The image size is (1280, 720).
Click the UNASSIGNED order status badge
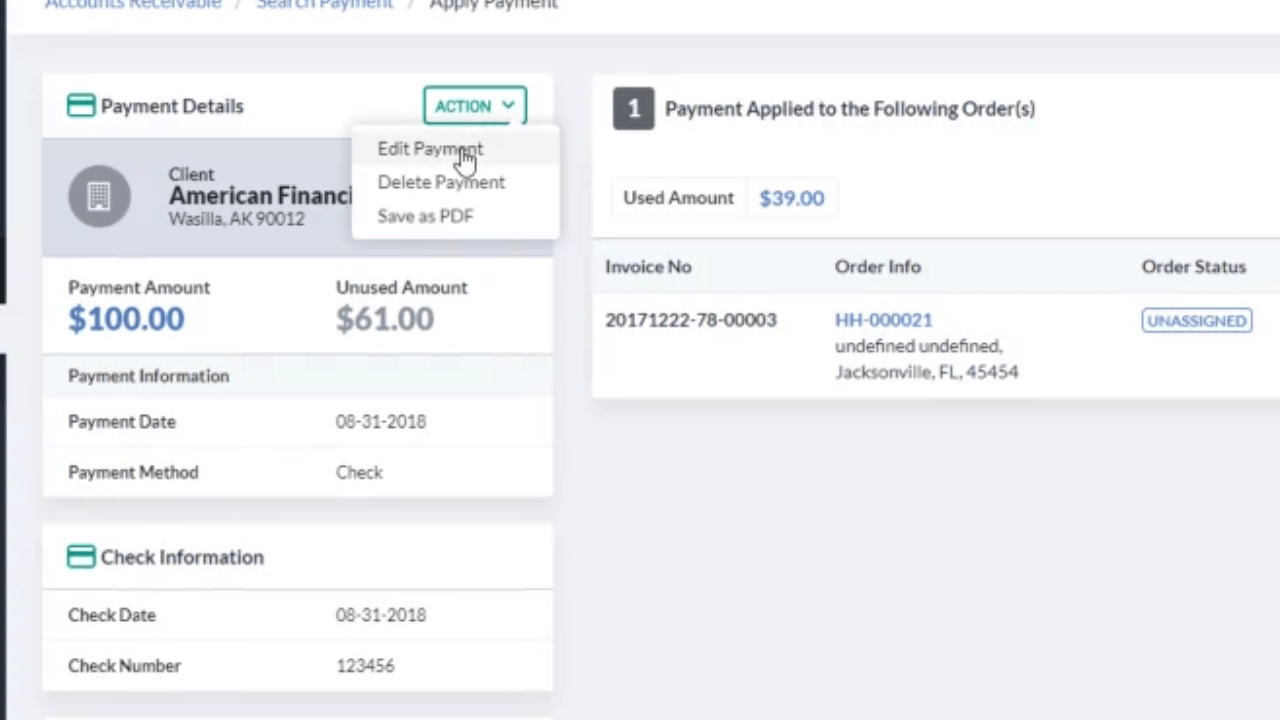1196,320
